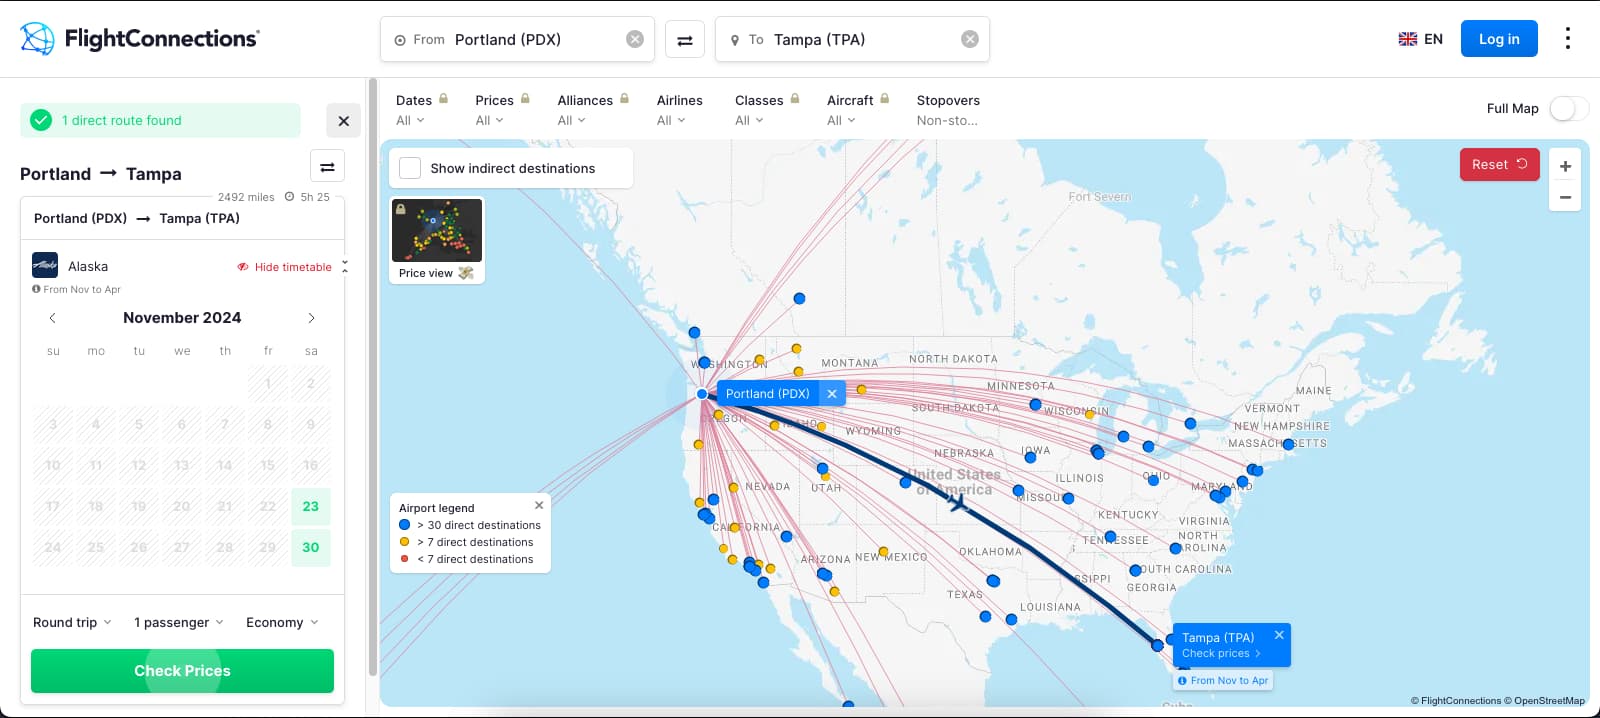Viewport: 1600px width, 718px height.
Task: Click the flight duration 5h 25 clock icon
Action: click(x=290, y=197)
